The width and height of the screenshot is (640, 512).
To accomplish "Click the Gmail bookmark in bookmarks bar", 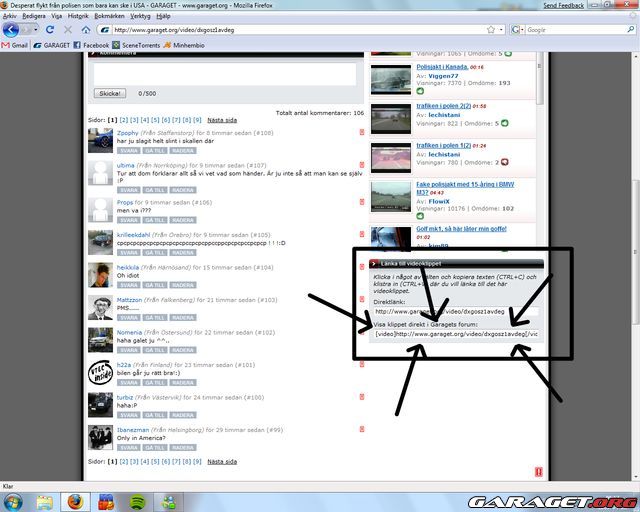I will click(15, 45).
